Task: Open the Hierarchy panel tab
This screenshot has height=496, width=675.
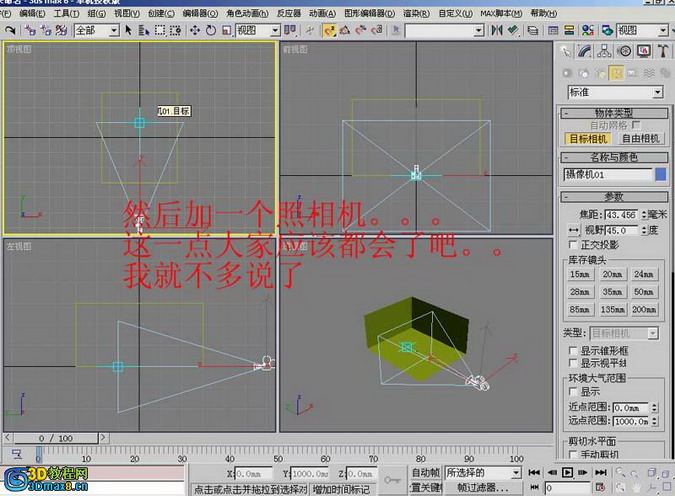Action: pyautogui.click(x=605, y=52)
